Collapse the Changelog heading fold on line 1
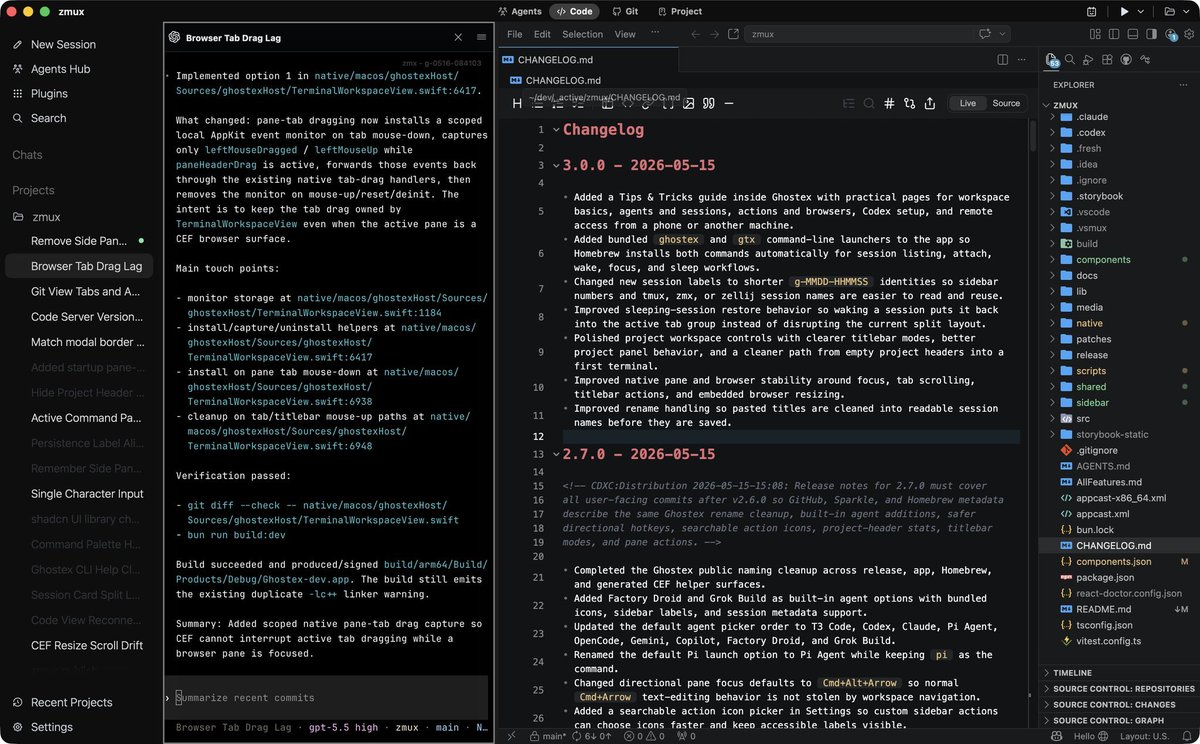1200x744 pixels. [x=556, y=129]
